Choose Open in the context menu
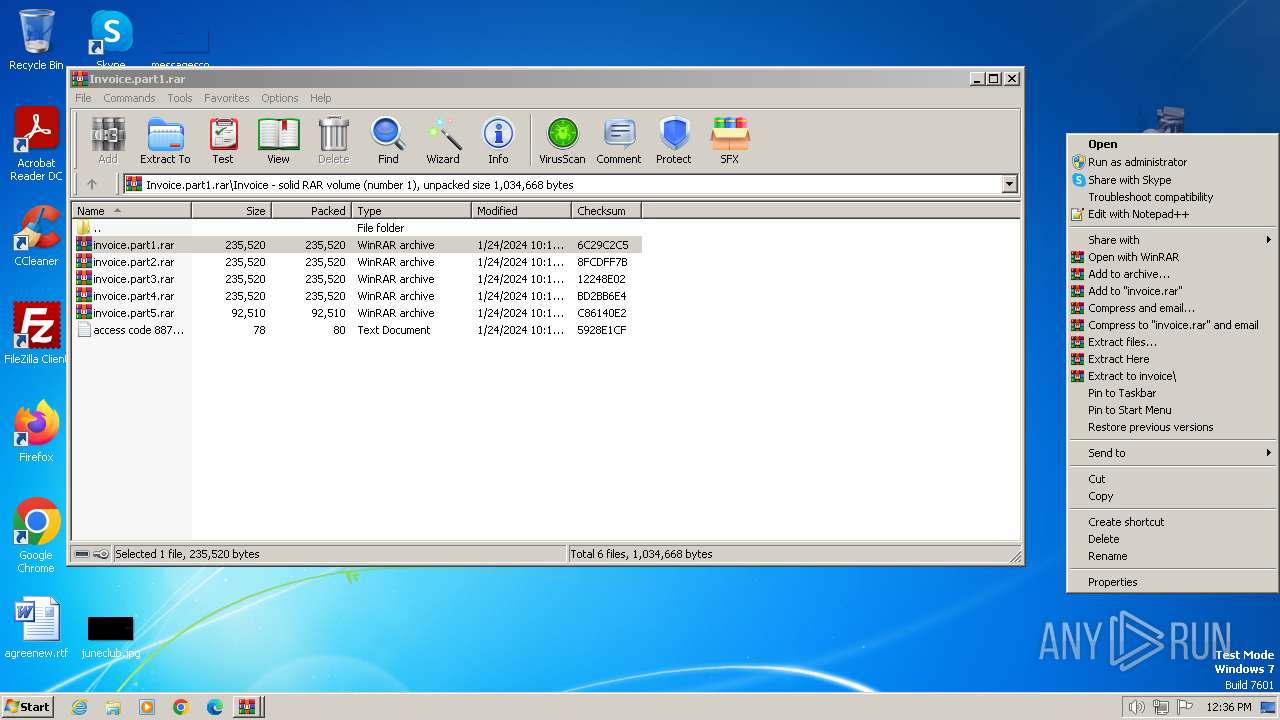This screenshot has height=720, width=1280. [1173, 144]
